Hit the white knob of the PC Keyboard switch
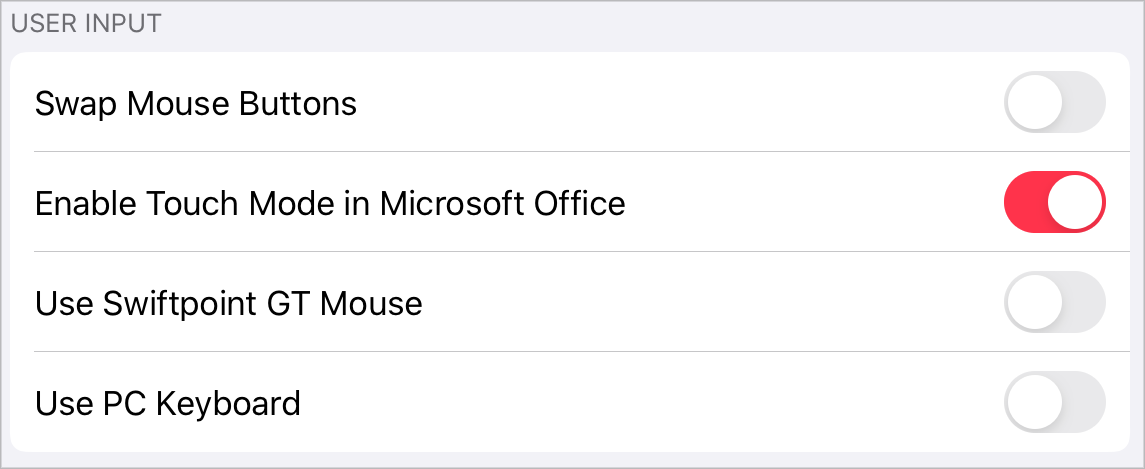The height and width of the screenshot is (469, 1145). 1034,402
